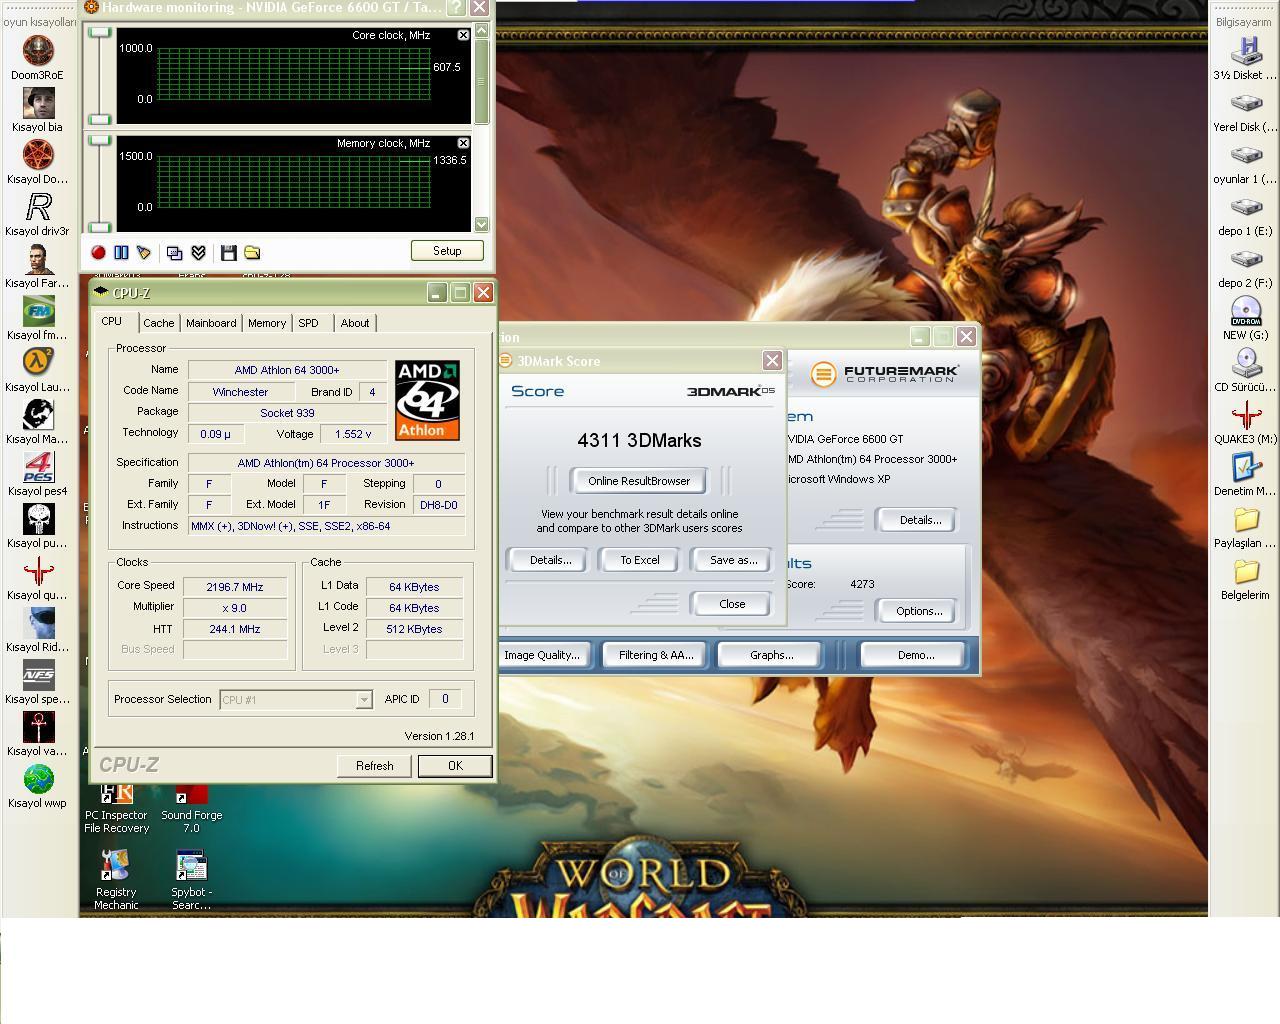
Task: Select the Kisayol wwp desktop icon
Action: tap(38, 786)
